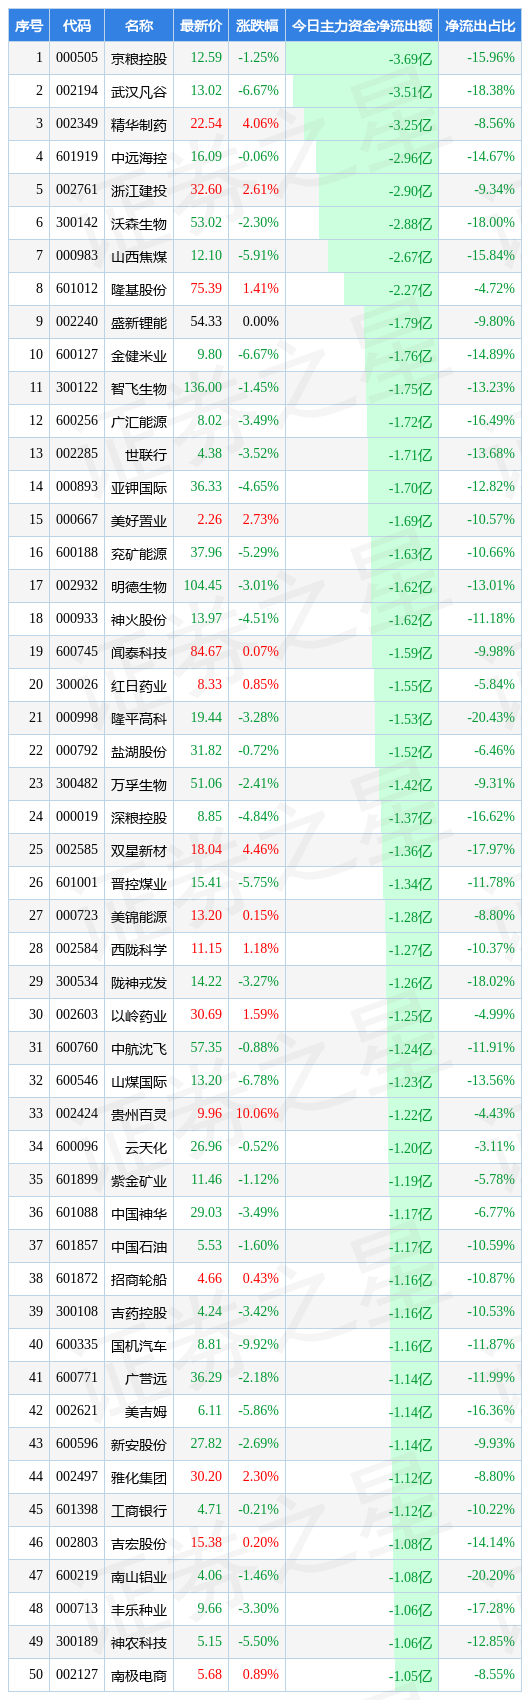Click 山煤国际 change -6.78%
Image resolution: width=522 pixels, height=1700 pixels.
coord(258,1081)
